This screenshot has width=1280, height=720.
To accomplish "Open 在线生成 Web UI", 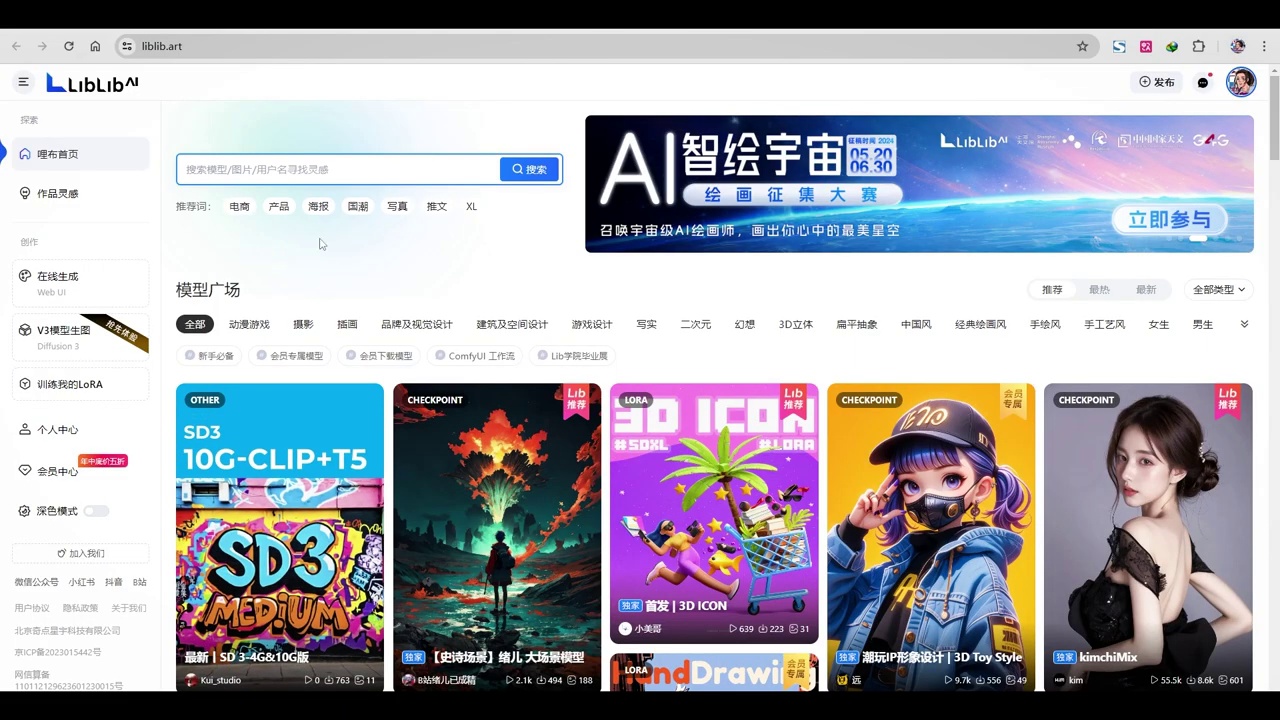I will click(x=81, y=283).
